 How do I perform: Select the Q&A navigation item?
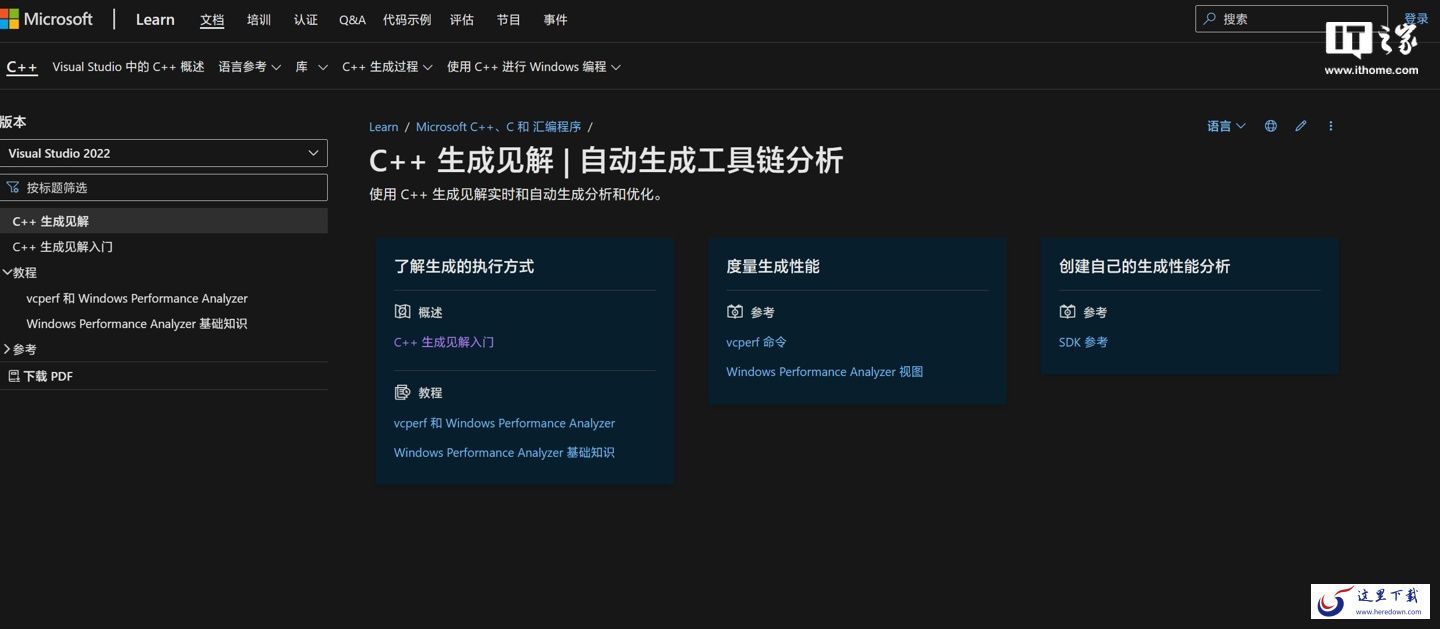tap(352, 20)
